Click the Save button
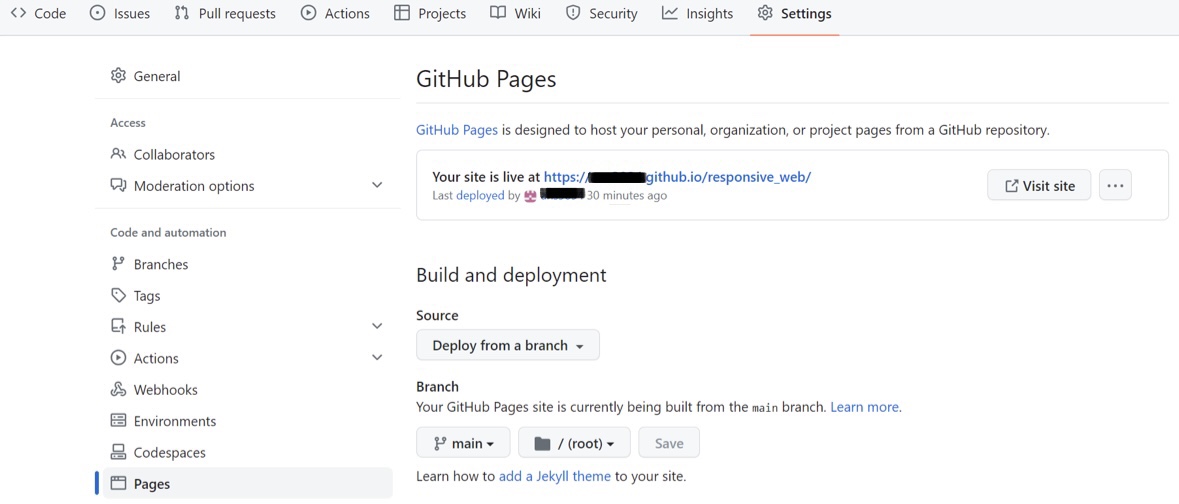This screenshot has height=504, width=1179. (x=669, y=443)
